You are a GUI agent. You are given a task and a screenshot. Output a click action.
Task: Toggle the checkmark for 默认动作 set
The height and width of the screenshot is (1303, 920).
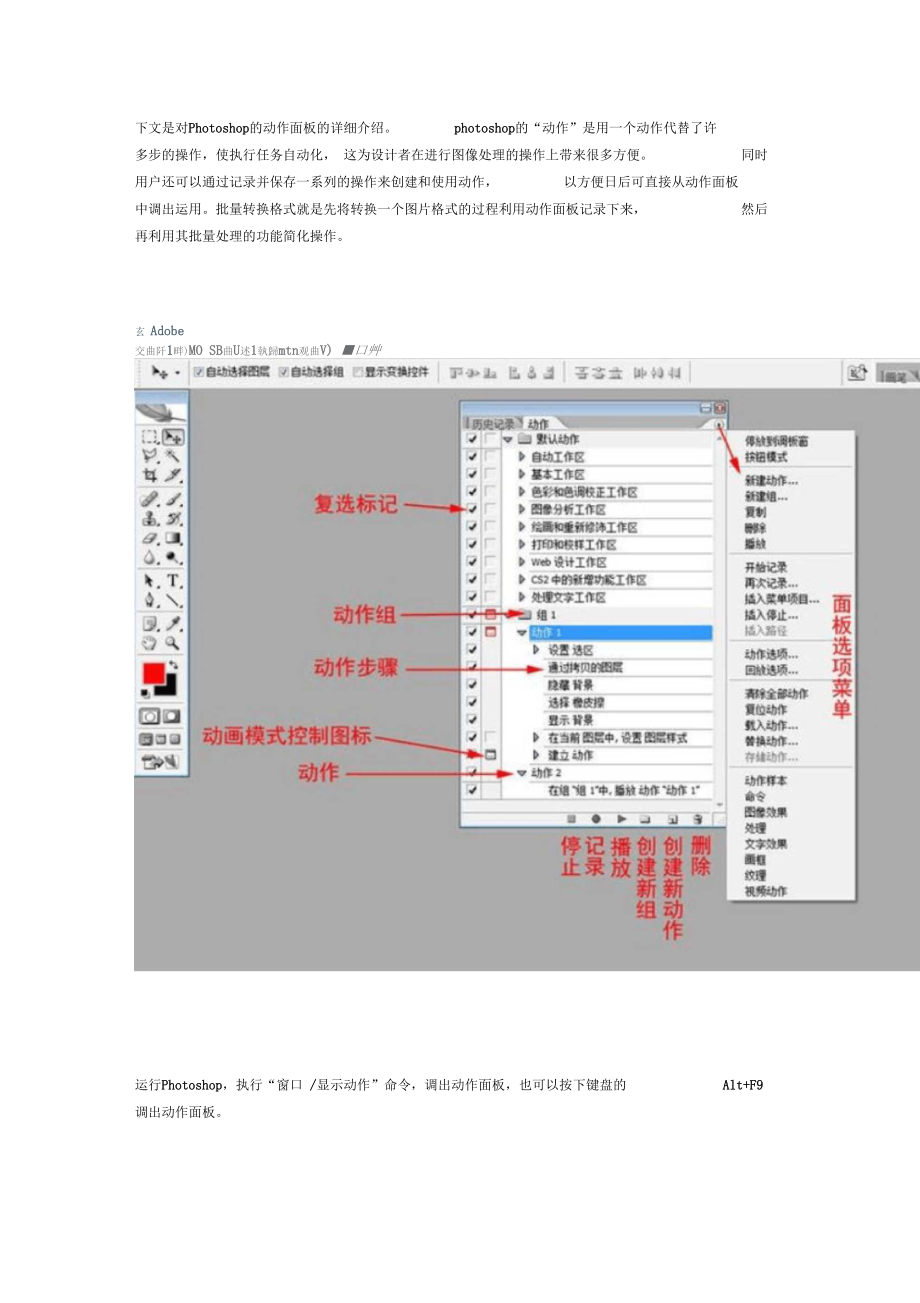[x=472, y=440]
